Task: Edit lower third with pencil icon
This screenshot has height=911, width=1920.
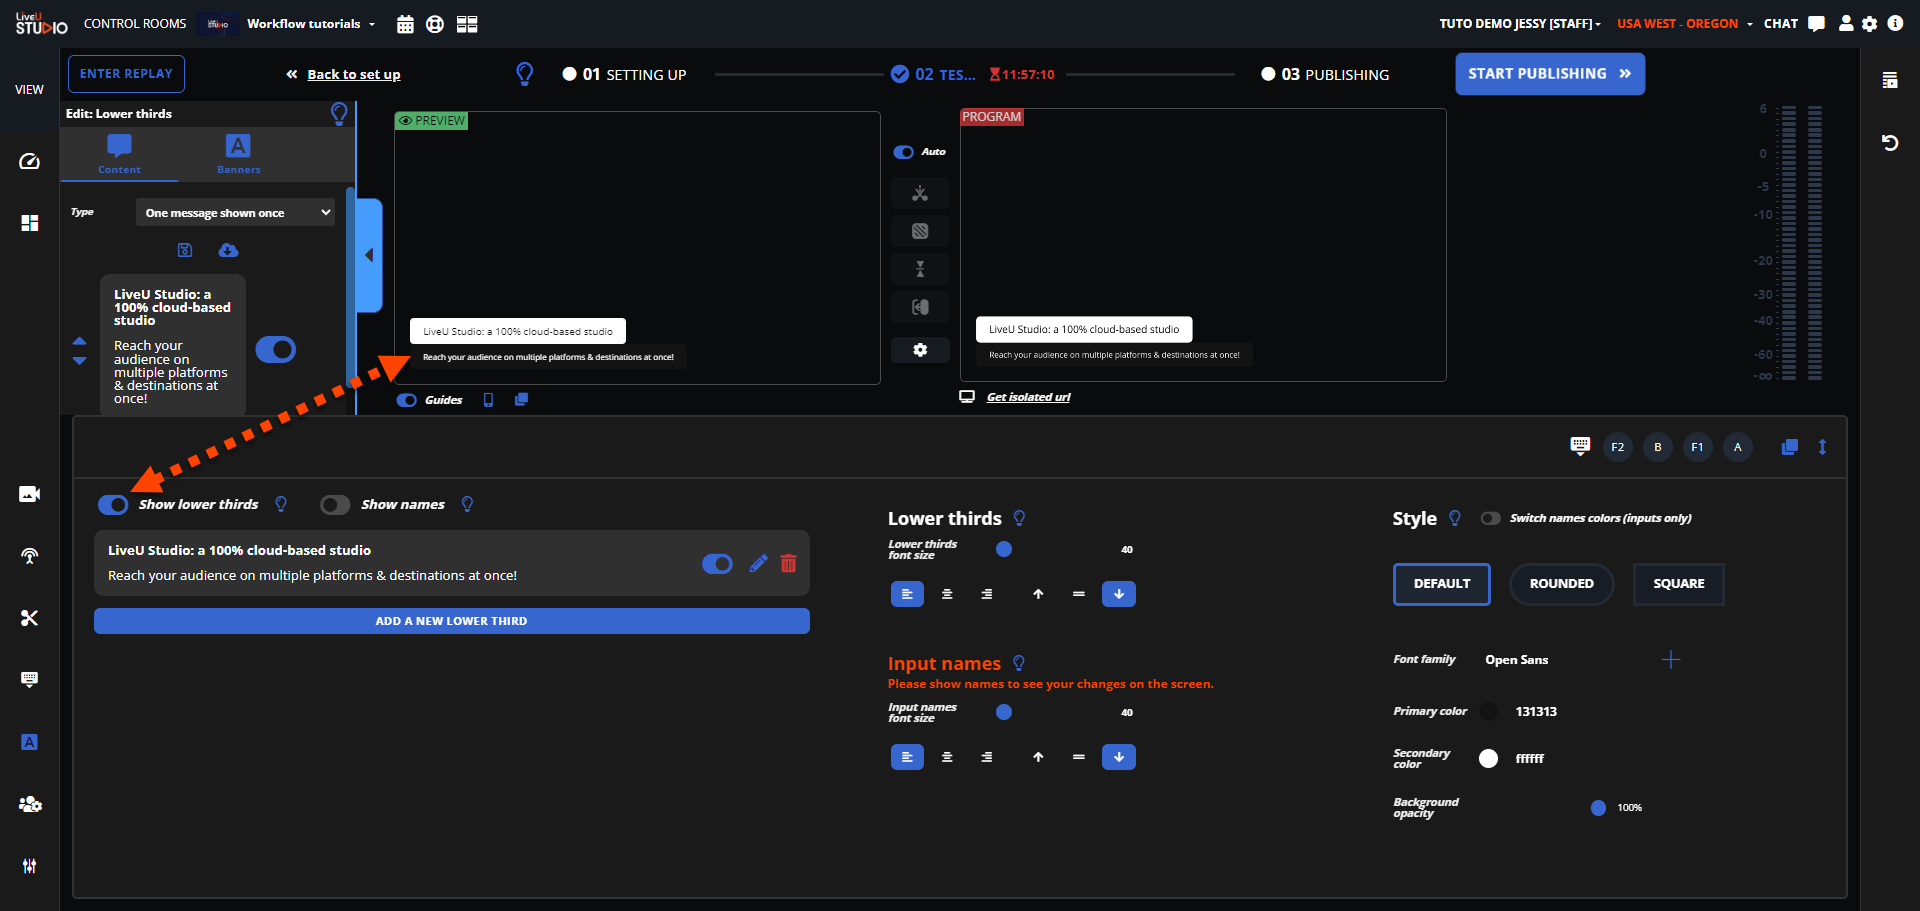Action: (x=758, y=563)
